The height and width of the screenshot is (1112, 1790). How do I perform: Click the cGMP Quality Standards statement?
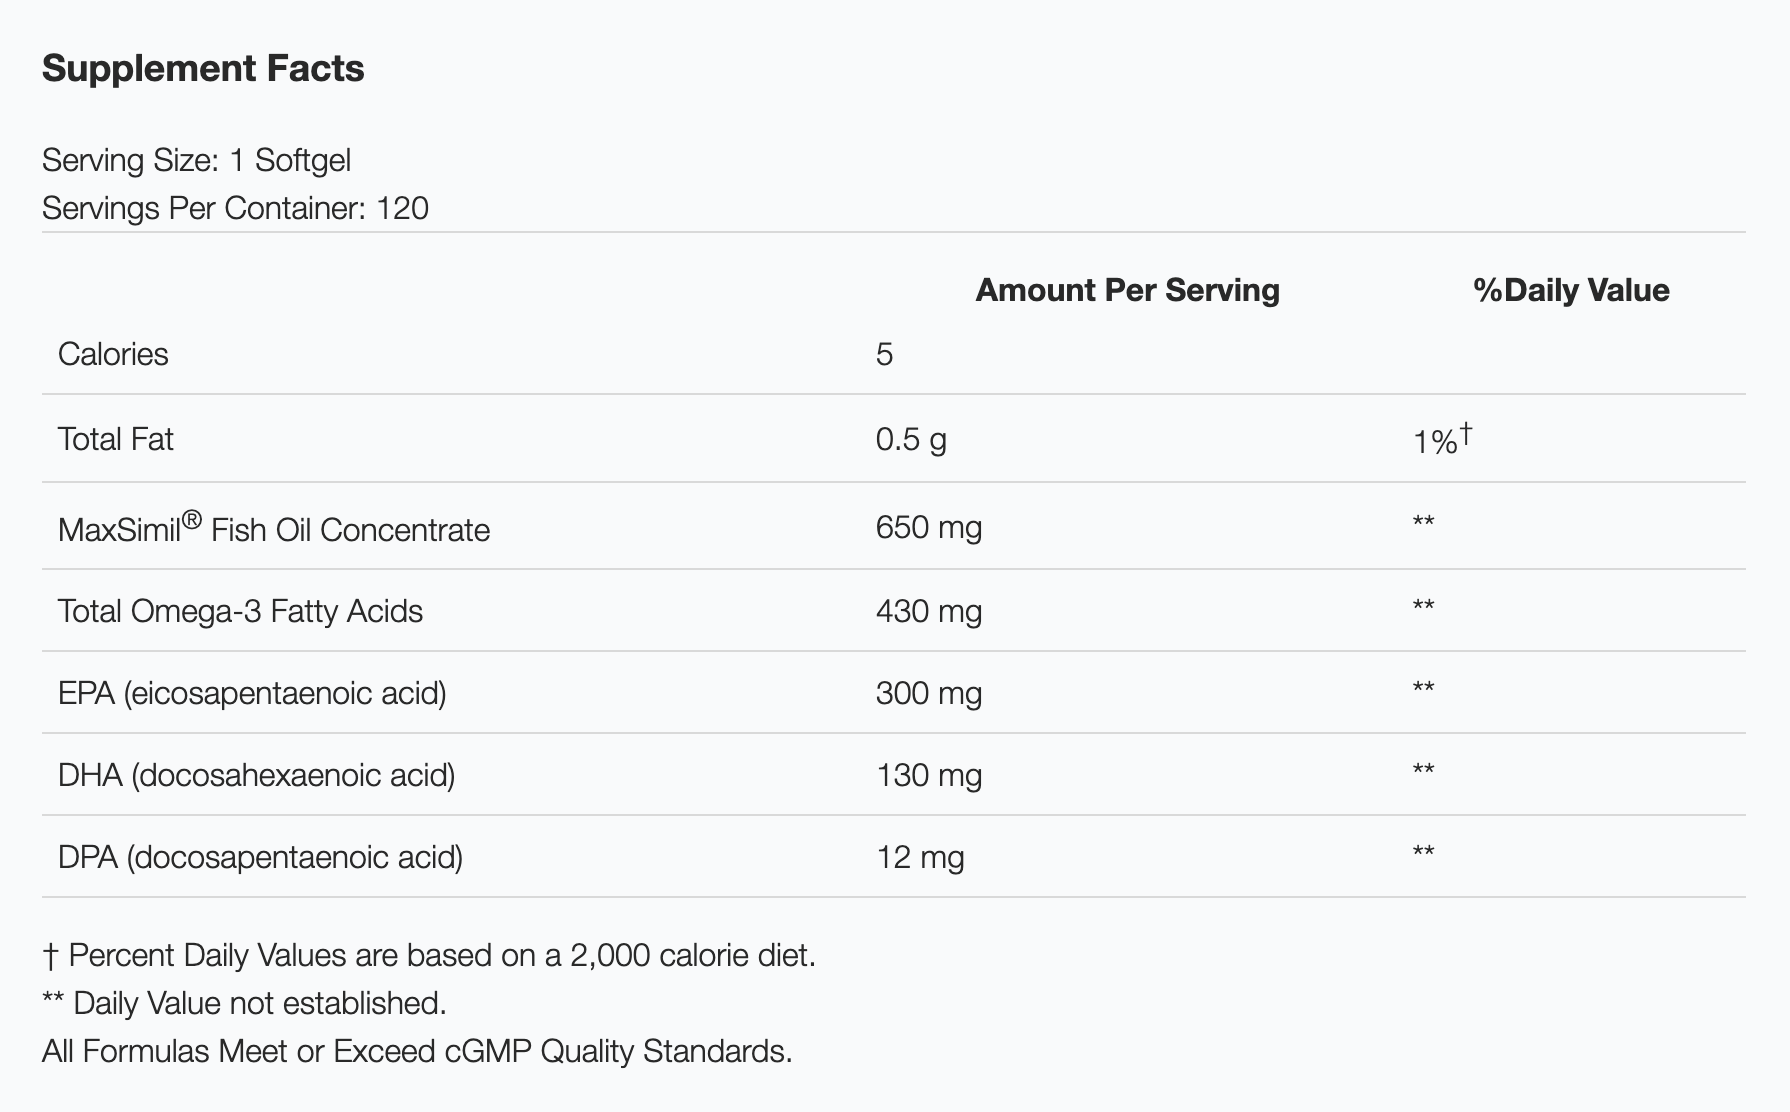(417, 1051)
